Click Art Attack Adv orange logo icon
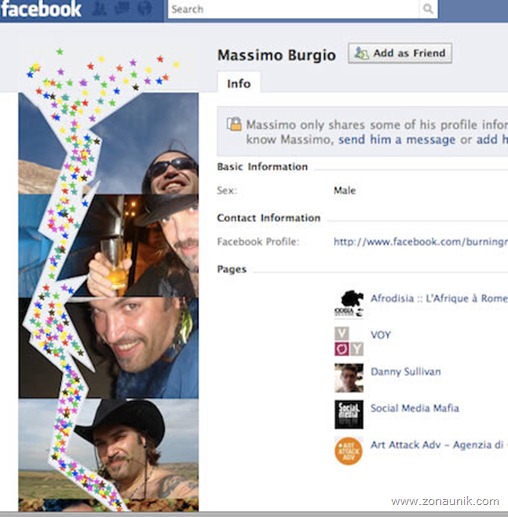Viewport: 508px width, 517px height. pos(349,451)
